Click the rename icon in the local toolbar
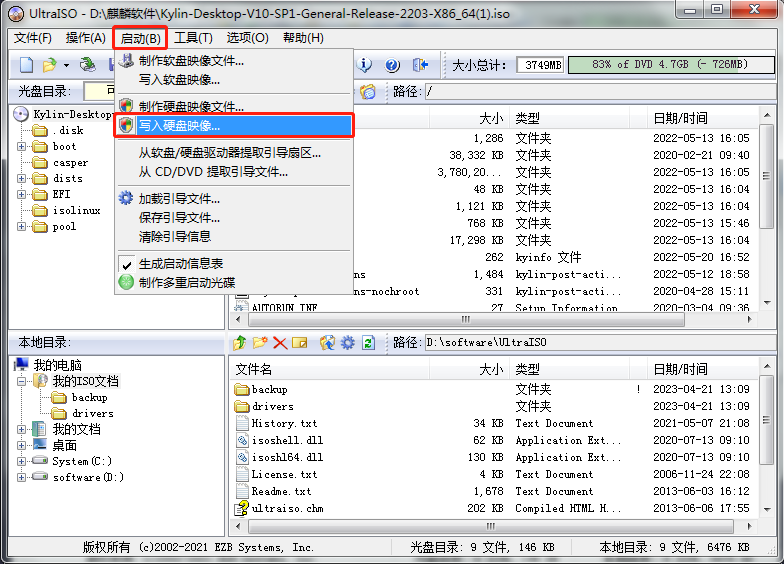Viewport: 784px width, 564px height. [x=300, y=342]
